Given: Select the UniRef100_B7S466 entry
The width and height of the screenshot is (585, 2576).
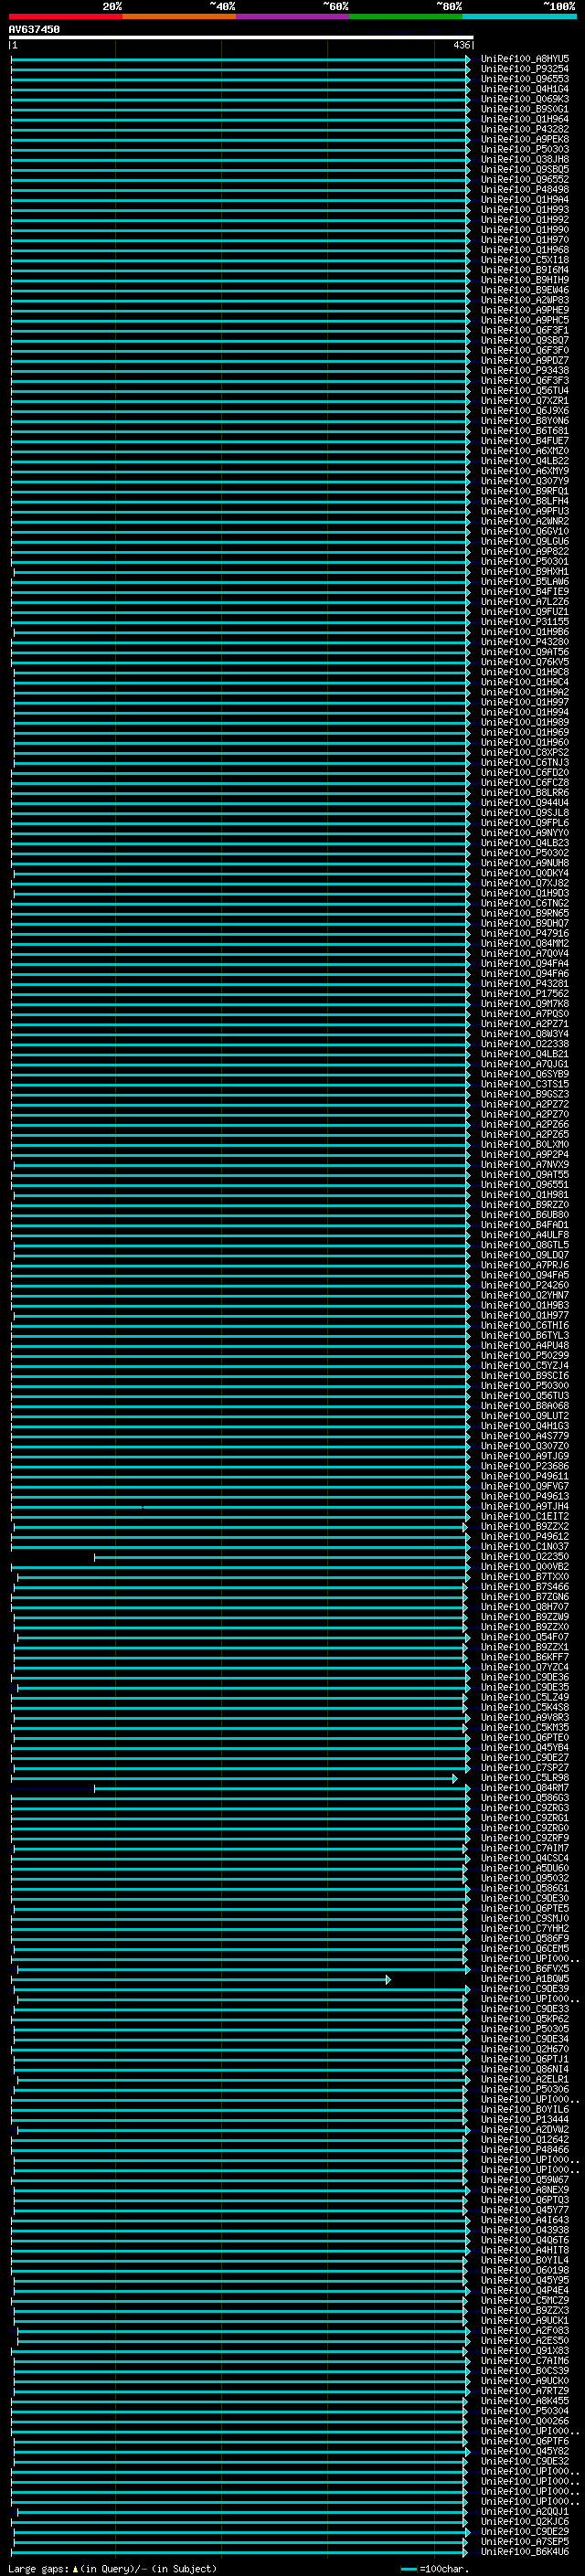Looking at the screenshot, I should [525, 1586].
